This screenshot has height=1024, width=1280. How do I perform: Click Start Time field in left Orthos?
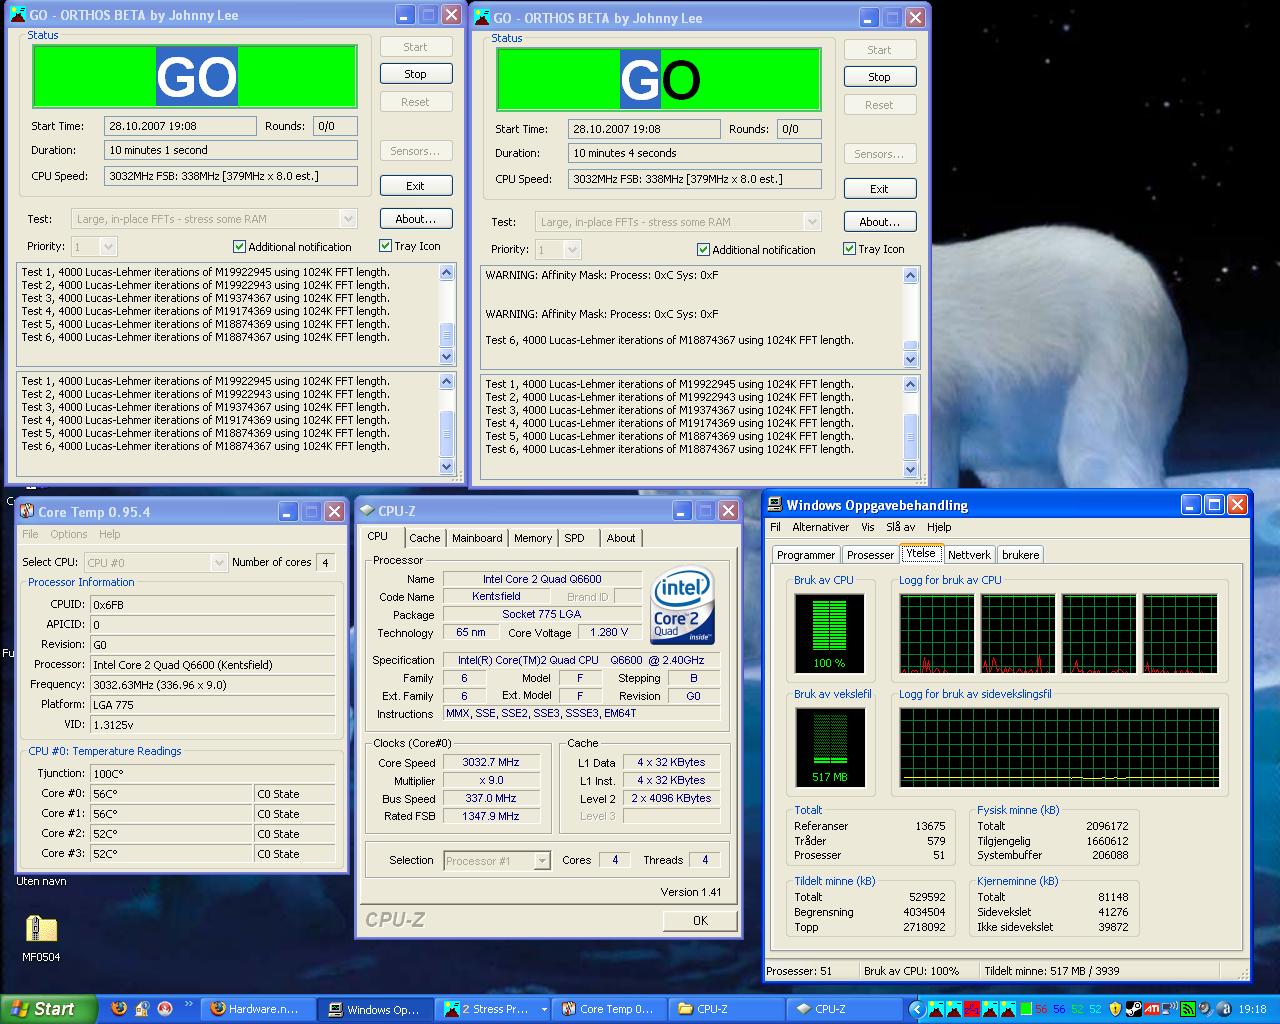pos(180,126)
